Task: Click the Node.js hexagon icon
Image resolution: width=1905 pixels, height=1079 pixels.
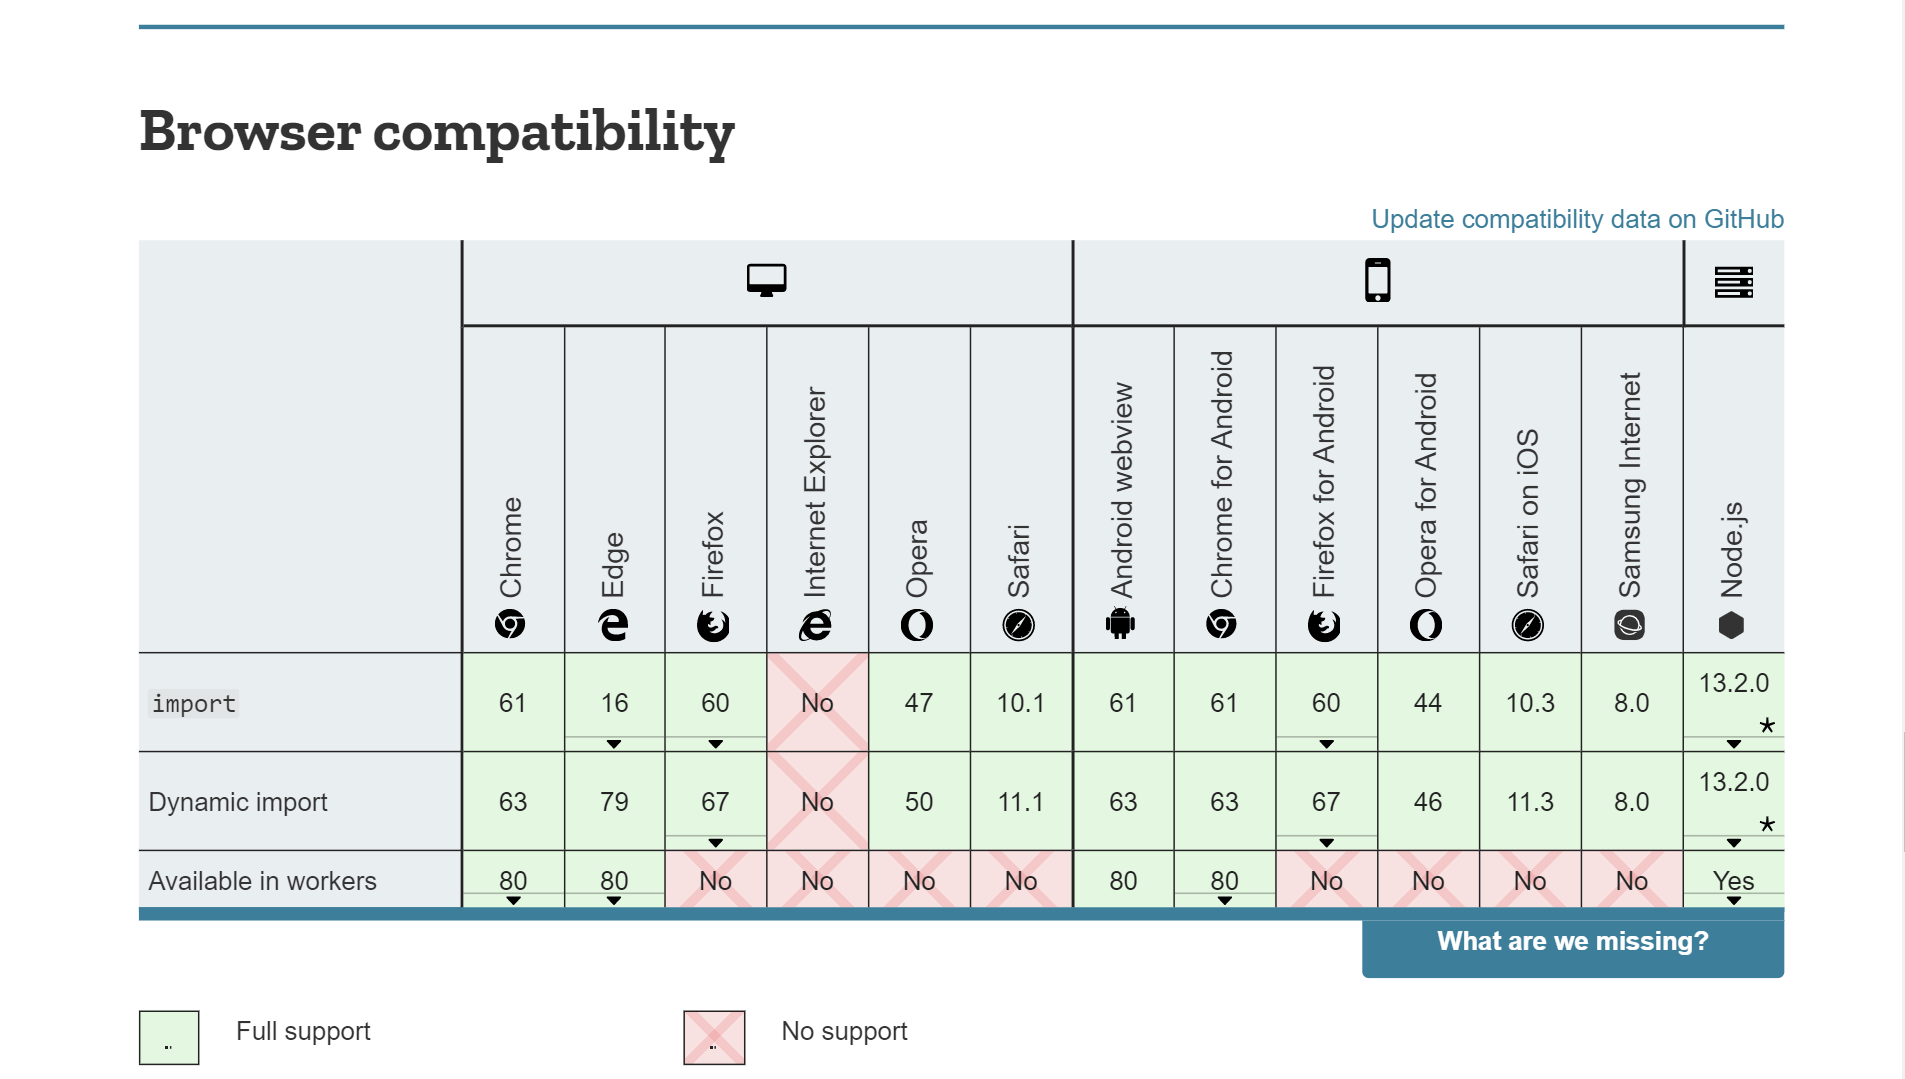Action: pyautogui.click(x=1731, y=626)
